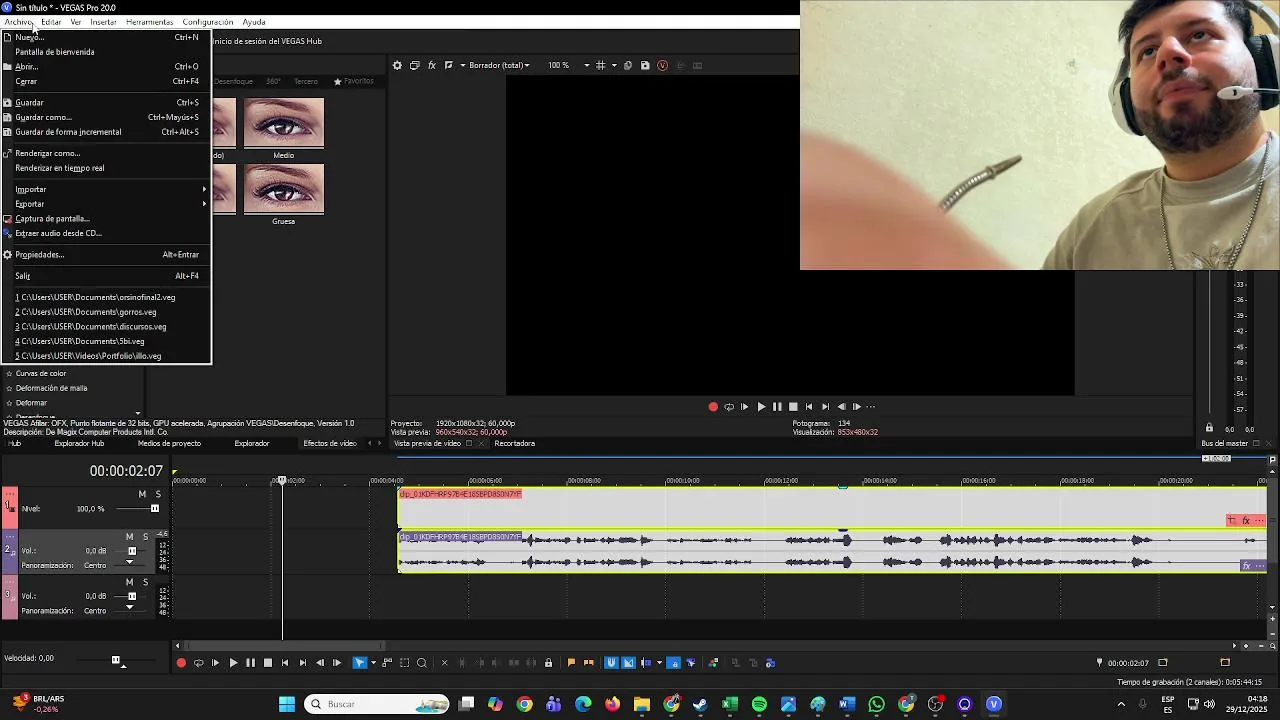Open Propiedades... from Archivo menu
This screenshot has width=1280, height=720.
pos(106,254)
